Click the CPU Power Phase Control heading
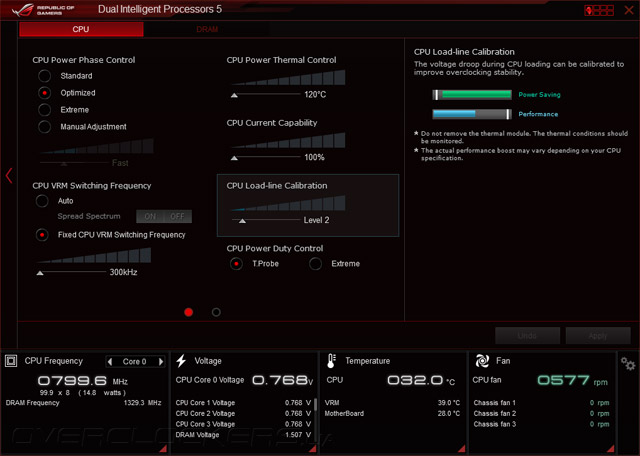Viewport: 640px width, 456px height. (x=84, y=60)
